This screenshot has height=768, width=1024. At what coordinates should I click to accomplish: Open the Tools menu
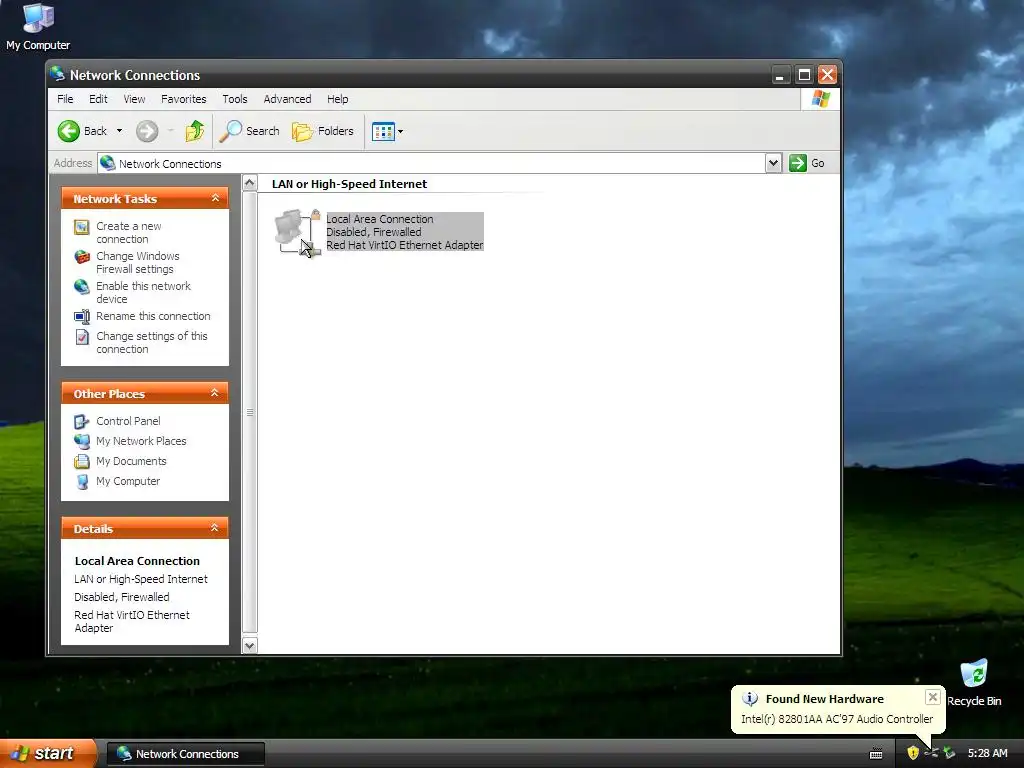point(234,99)
